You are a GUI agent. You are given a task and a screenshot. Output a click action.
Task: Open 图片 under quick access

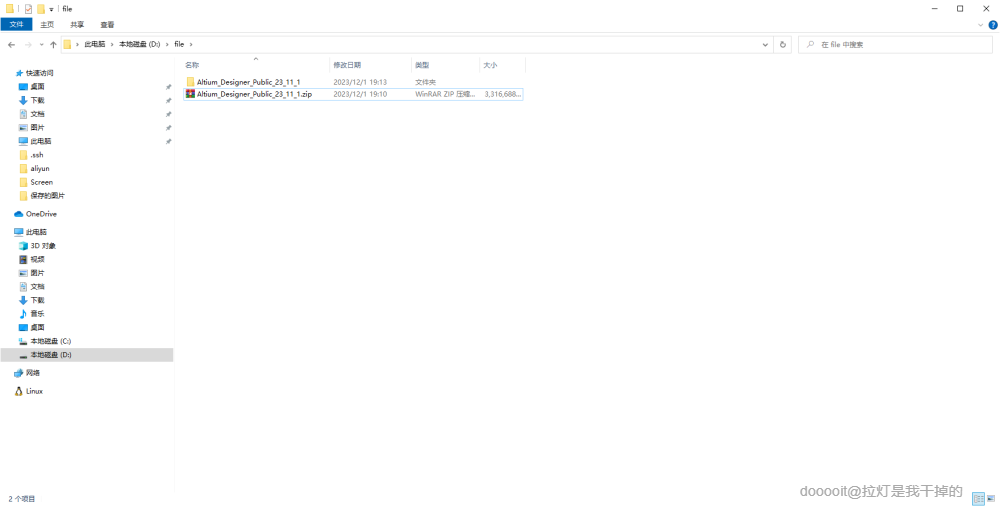point(38,128)
